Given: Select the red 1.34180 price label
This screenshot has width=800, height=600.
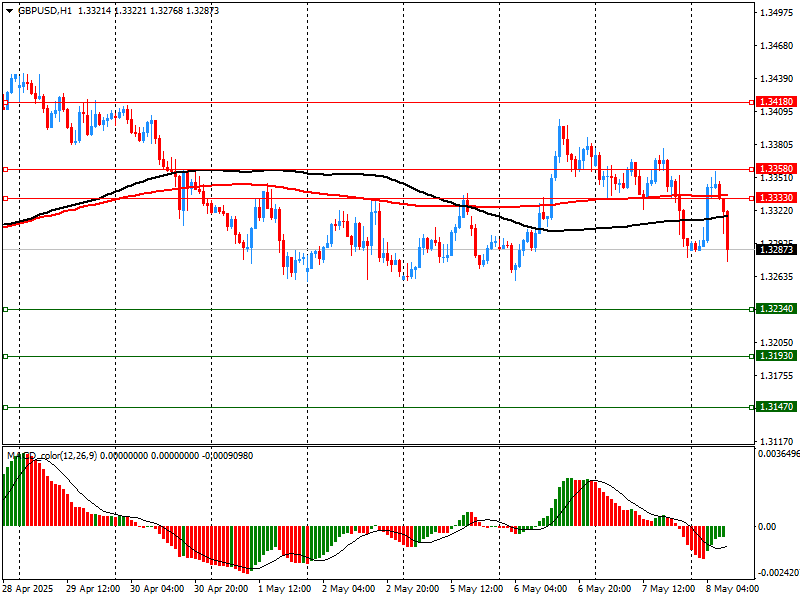Looking at the screenshot, I should click(x=776, y=102).
